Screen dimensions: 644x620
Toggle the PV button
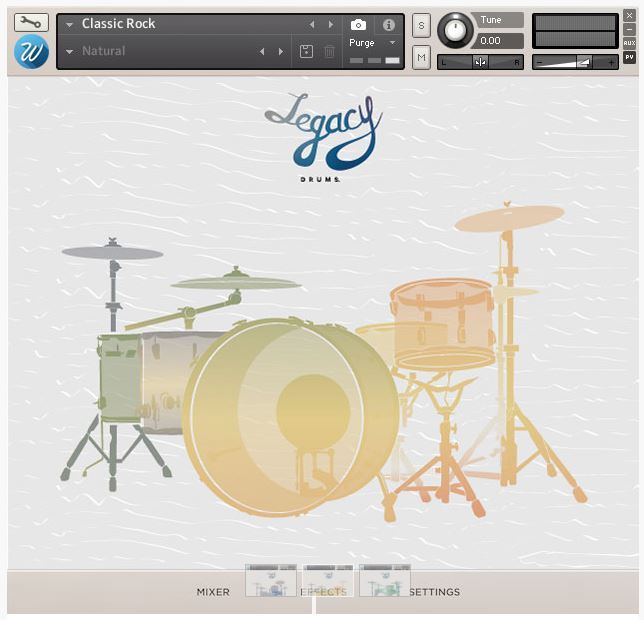click(x=629, y=60)
